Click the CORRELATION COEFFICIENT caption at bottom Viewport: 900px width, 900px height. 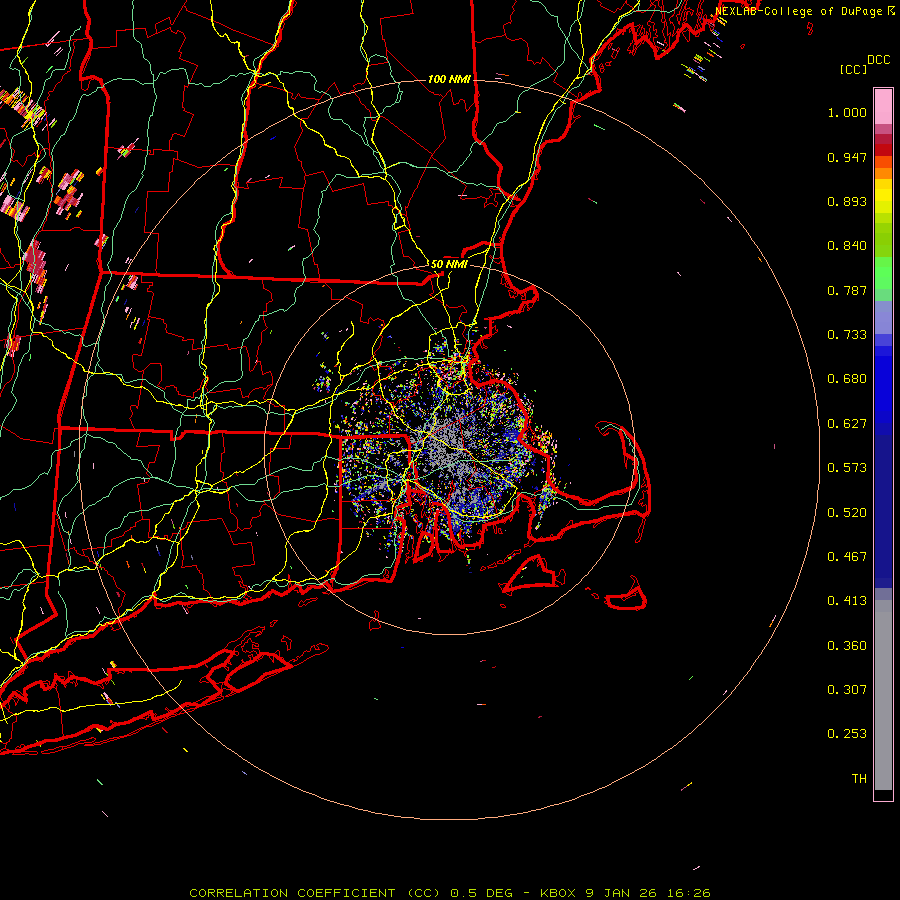450,893
